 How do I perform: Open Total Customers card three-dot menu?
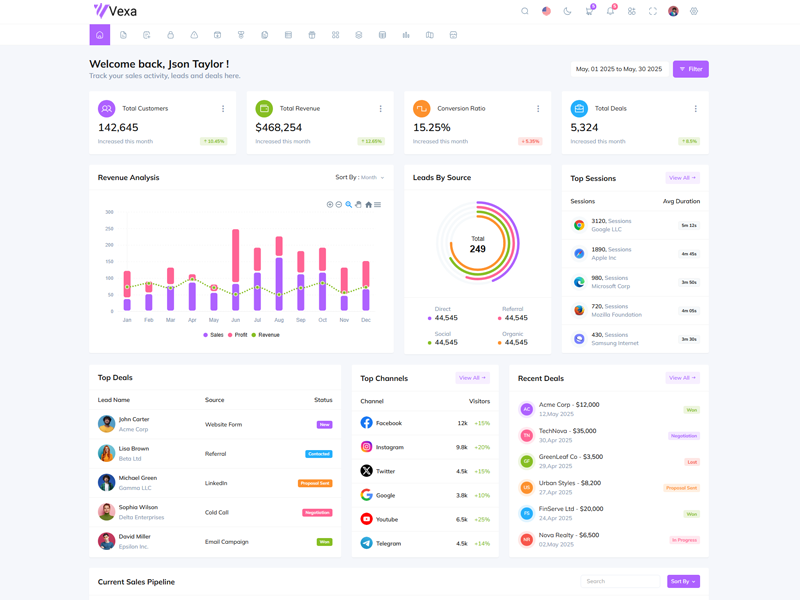pyautogui.click(x=223, y=108)
